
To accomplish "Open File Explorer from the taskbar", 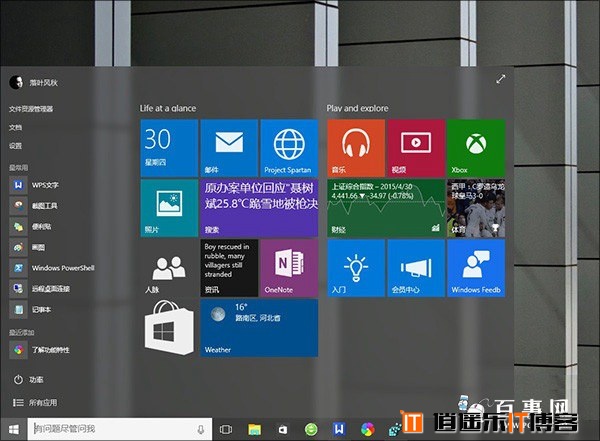I will tap(254, 430).
